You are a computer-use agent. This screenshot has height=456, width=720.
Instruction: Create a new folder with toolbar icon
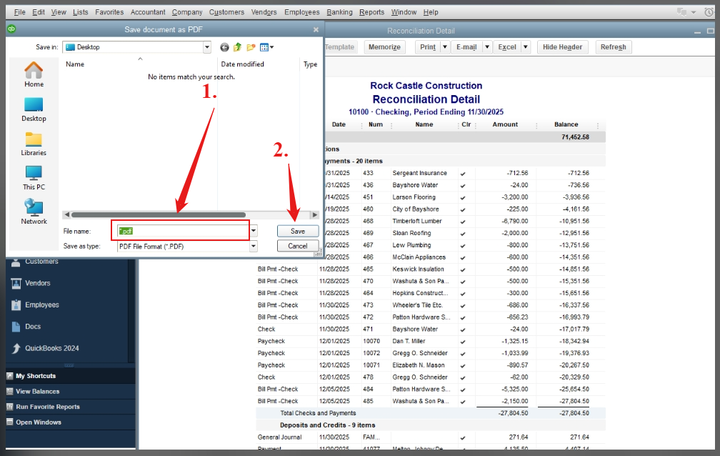coord(251,47)
